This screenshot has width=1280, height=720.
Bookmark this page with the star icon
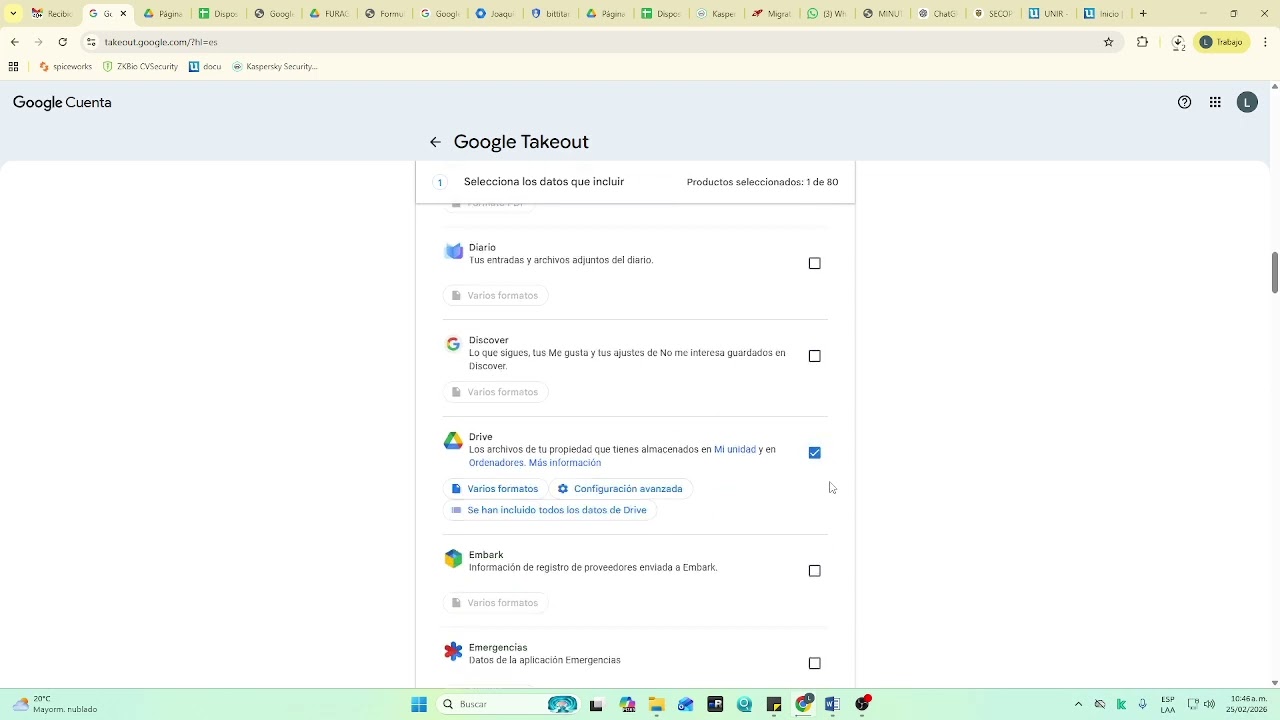pos(1108,42)
